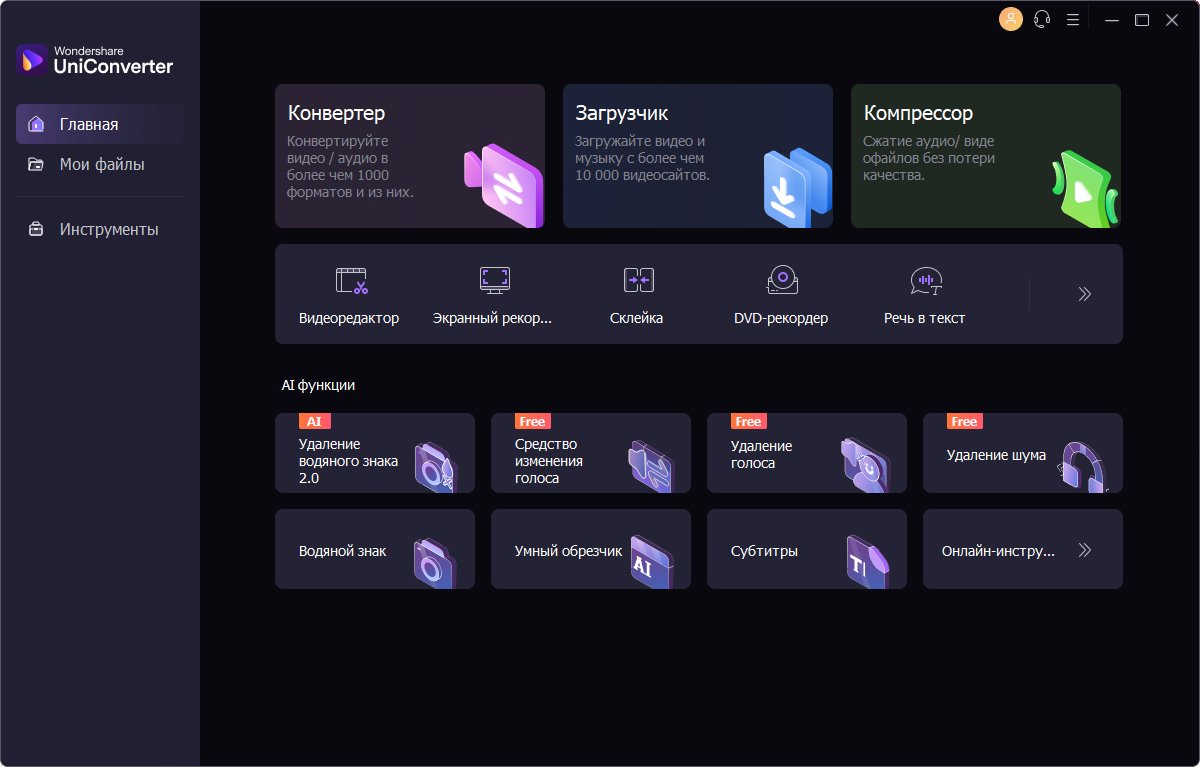This screenshot has width=1200, height=767.
Task: Open the Компрессор card
Action: (986, 156)
